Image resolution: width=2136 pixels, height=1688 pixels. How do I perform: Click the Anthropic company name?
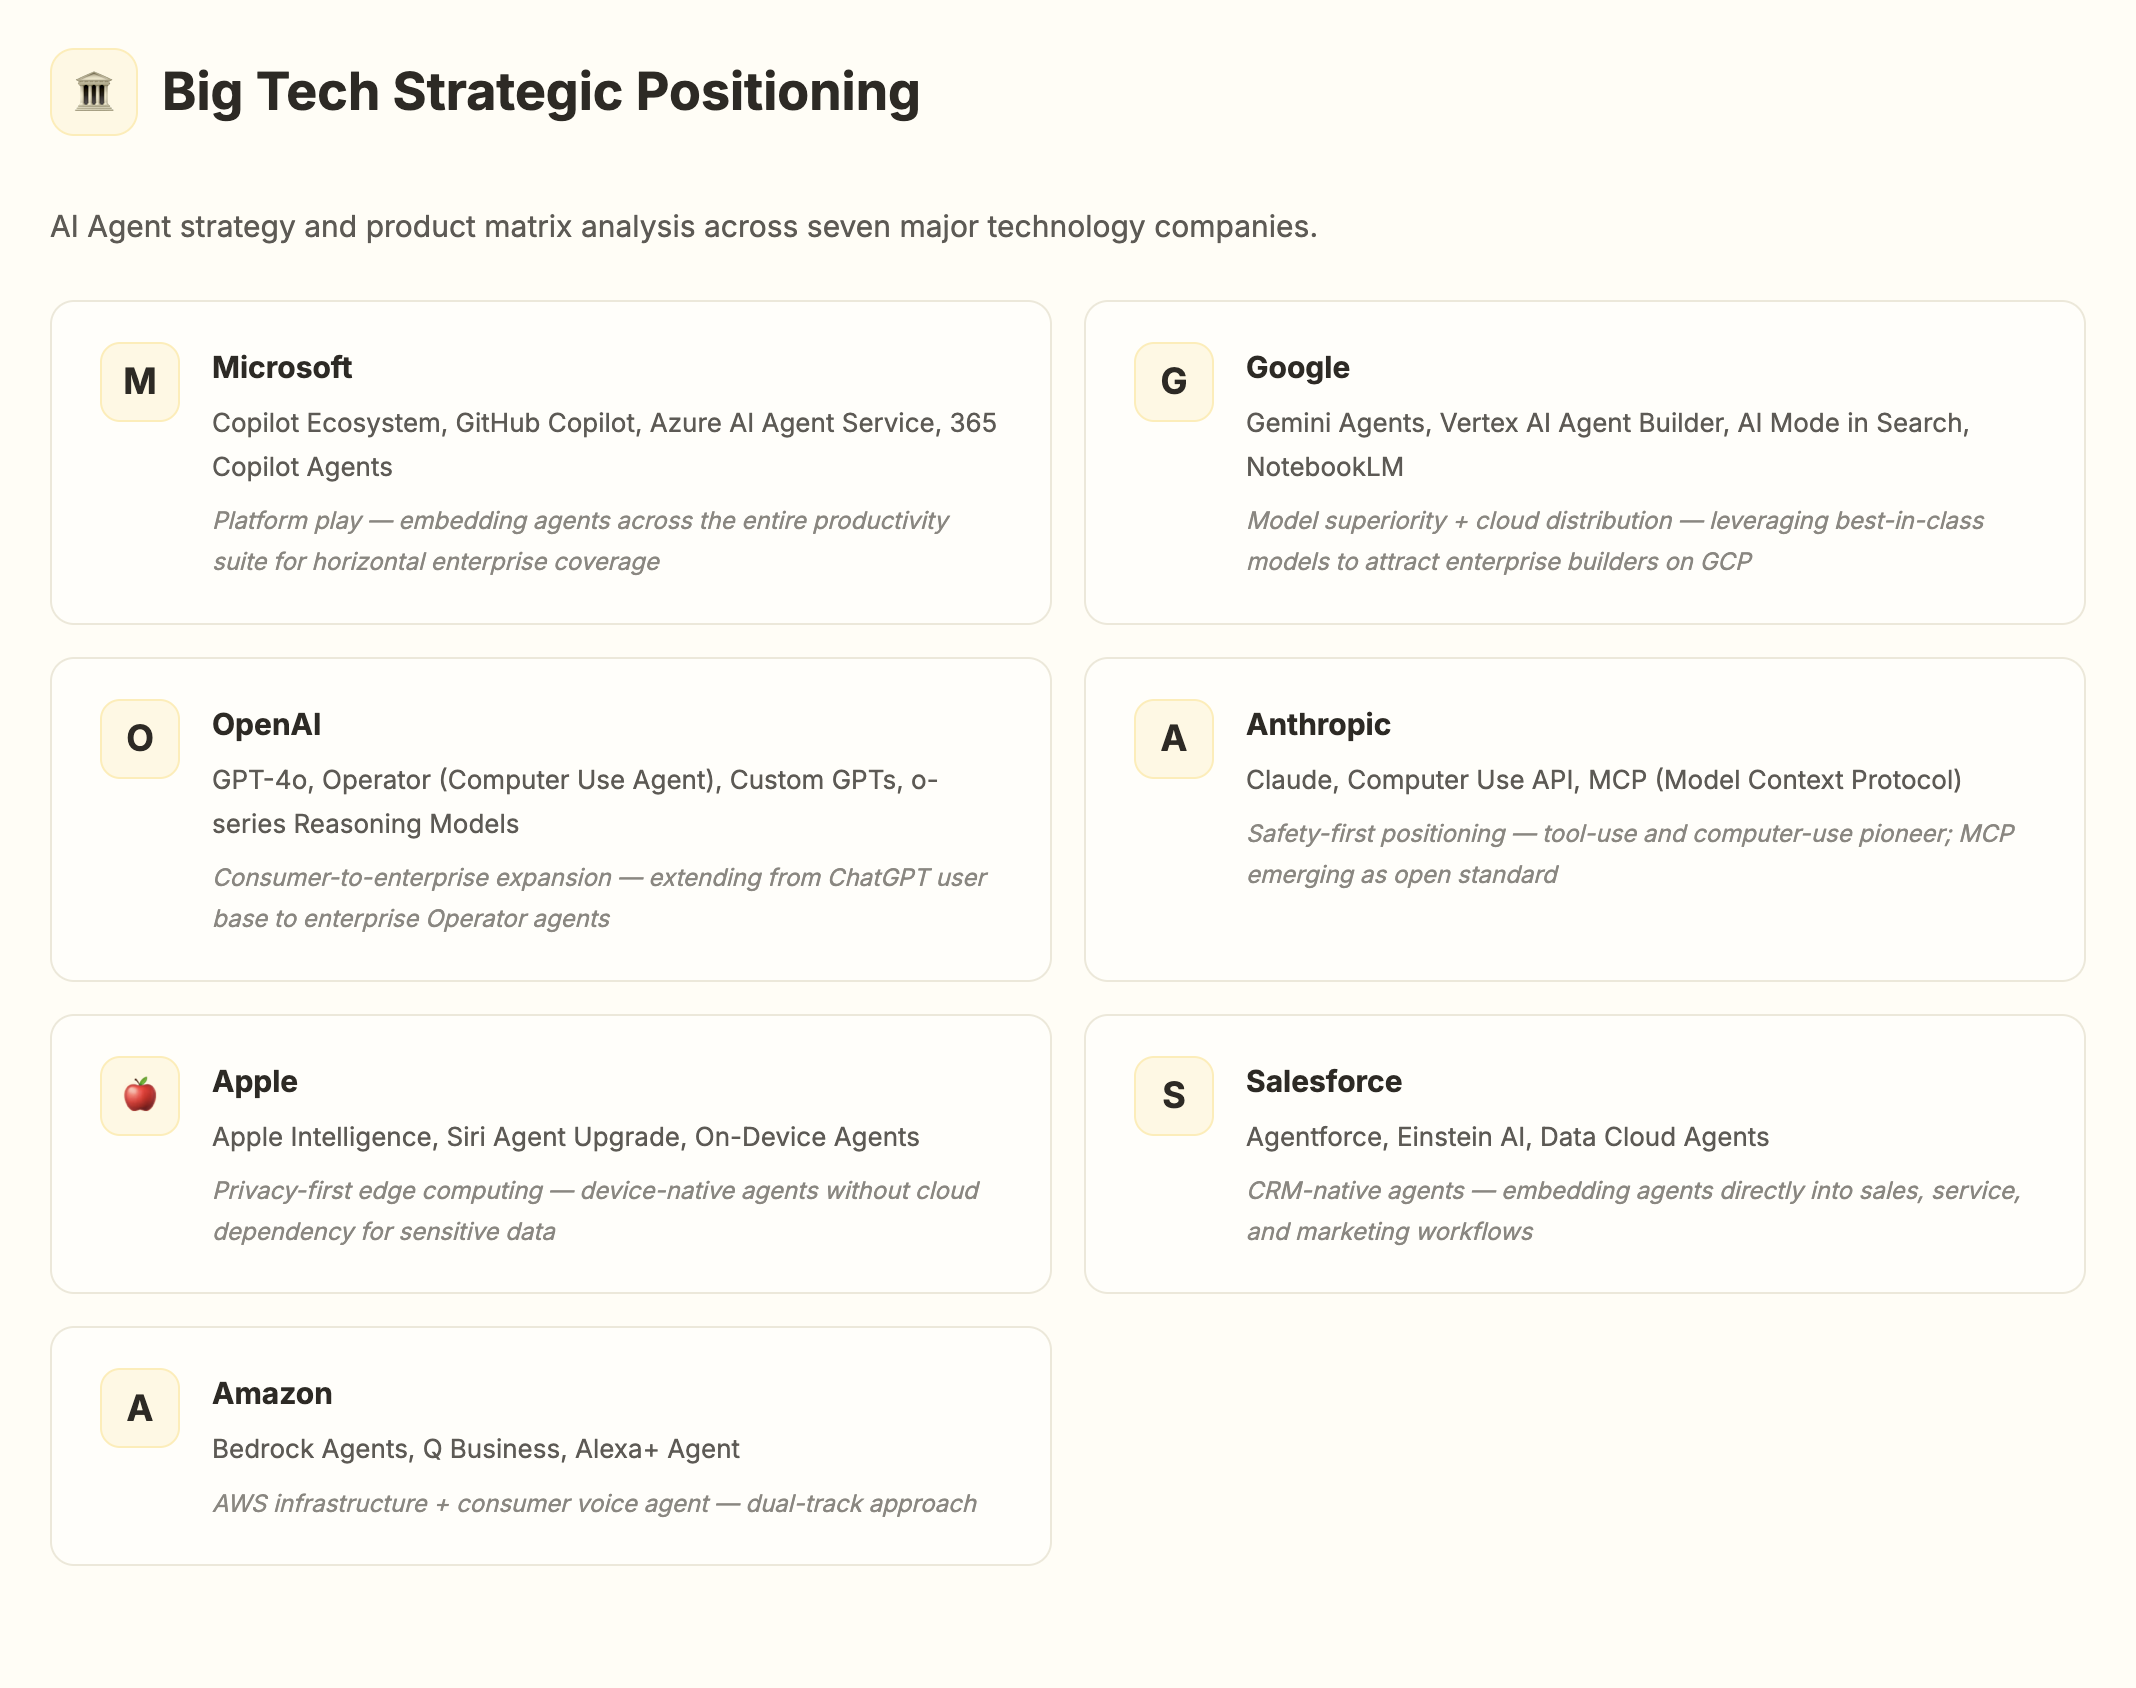pyautogui.click(x=1318, y=725)
